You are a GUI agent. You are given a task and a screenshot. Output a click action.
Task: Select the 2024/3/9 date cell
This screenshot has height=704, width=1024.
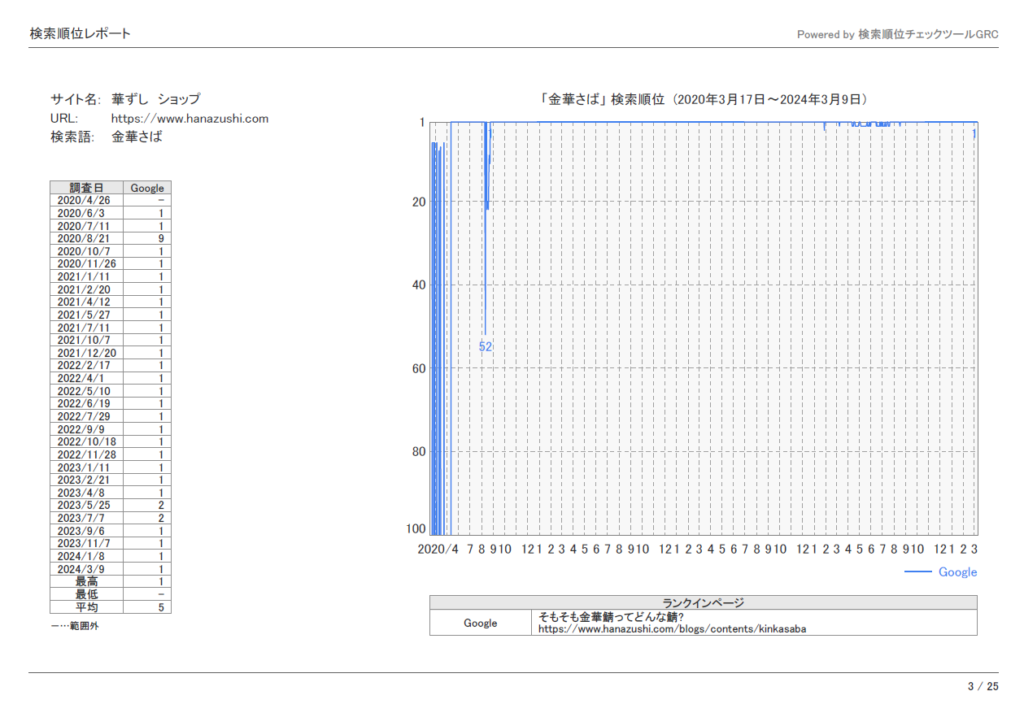click(86, 569)
